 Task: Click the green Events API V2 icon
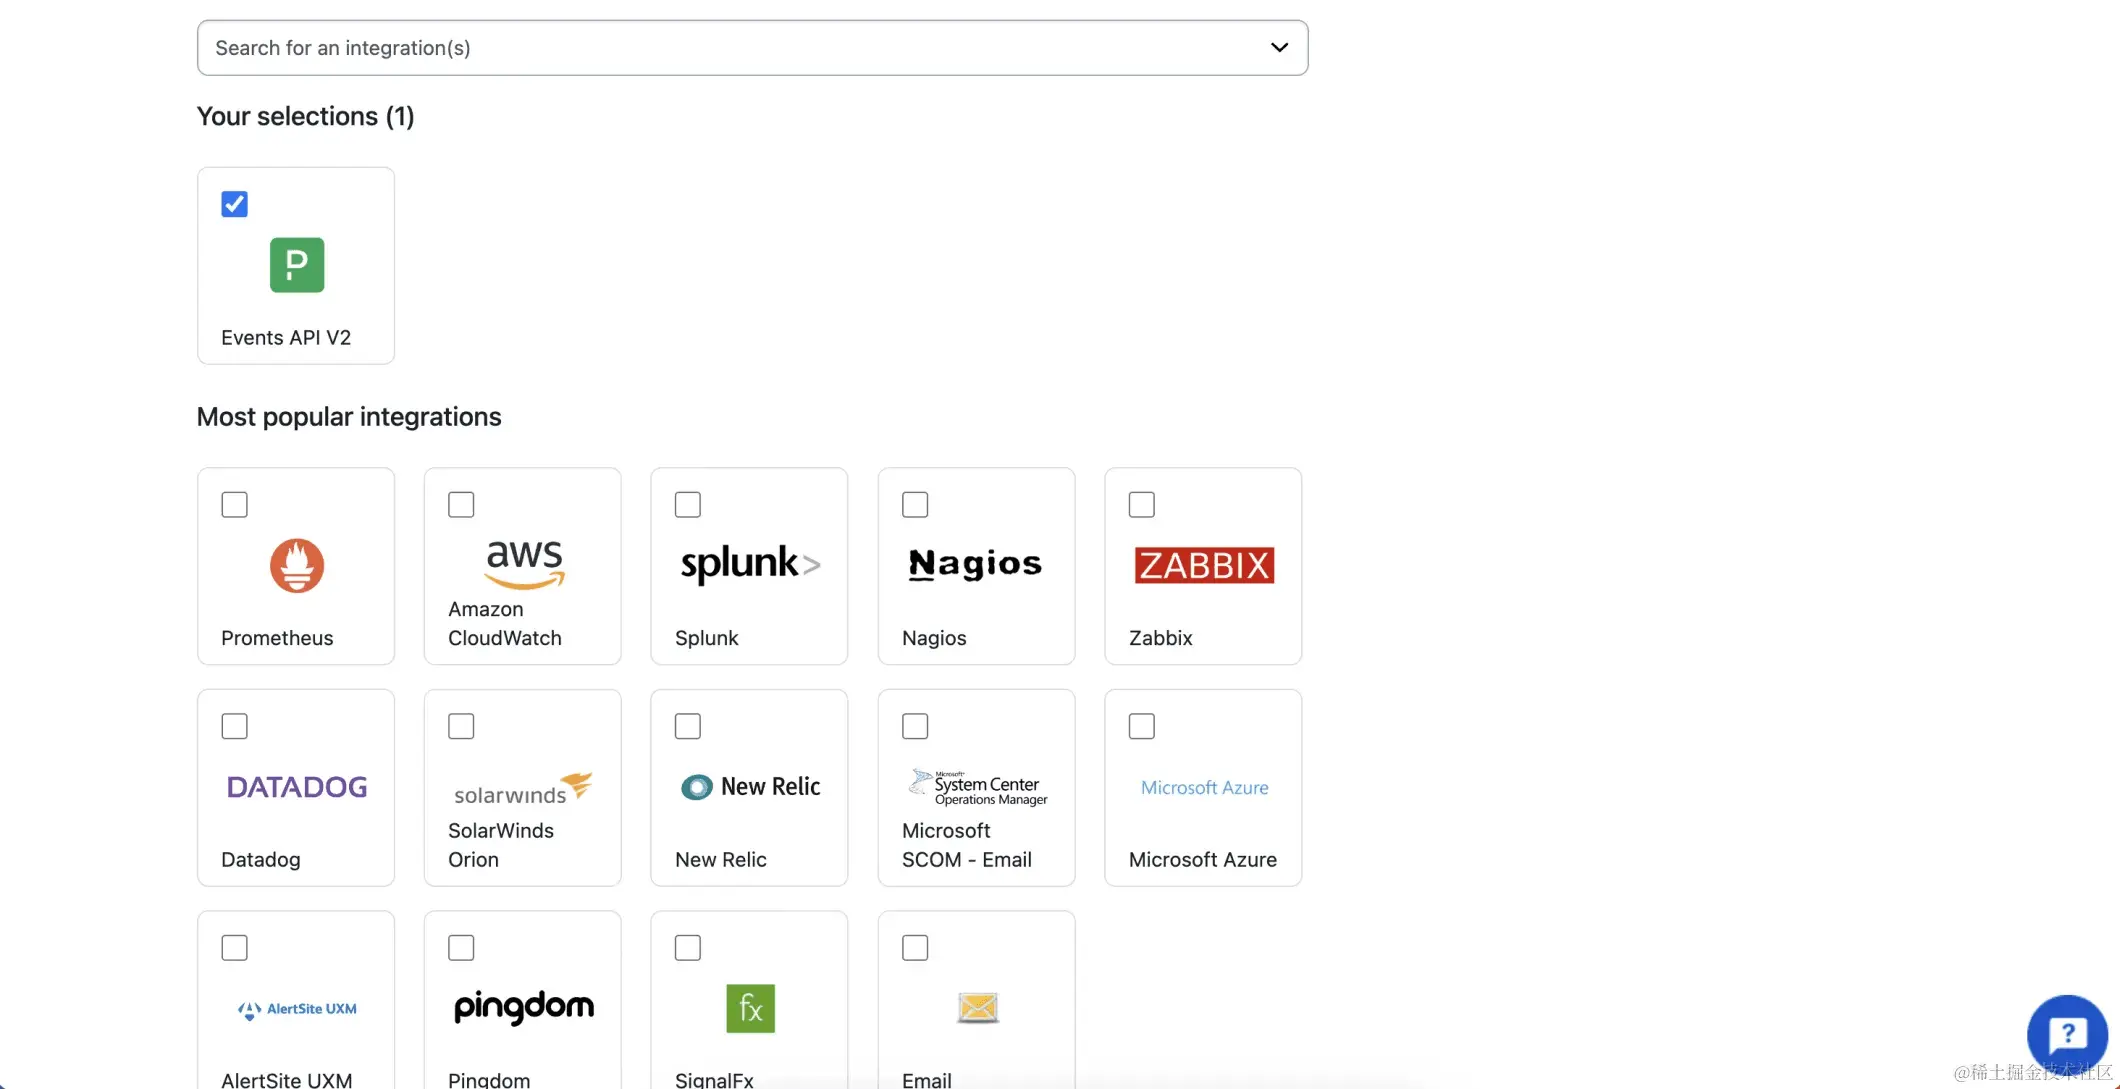point(296,265)
